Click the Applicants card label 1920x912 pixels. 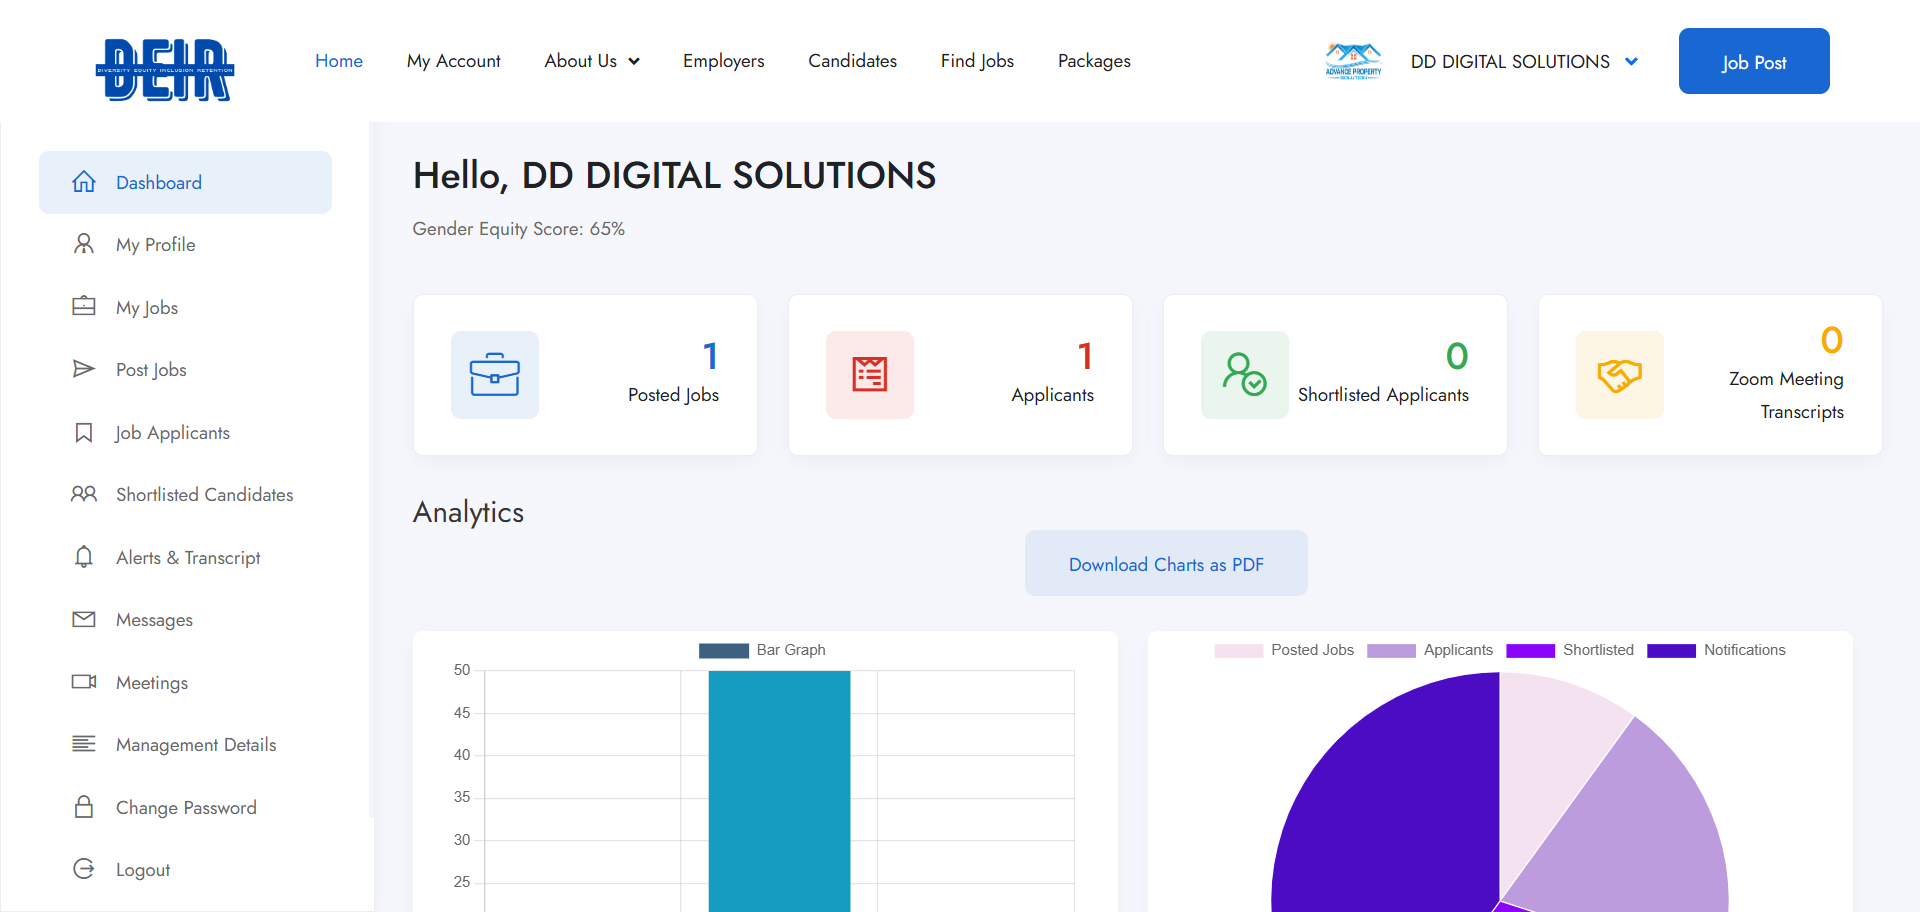point(1052,395)
